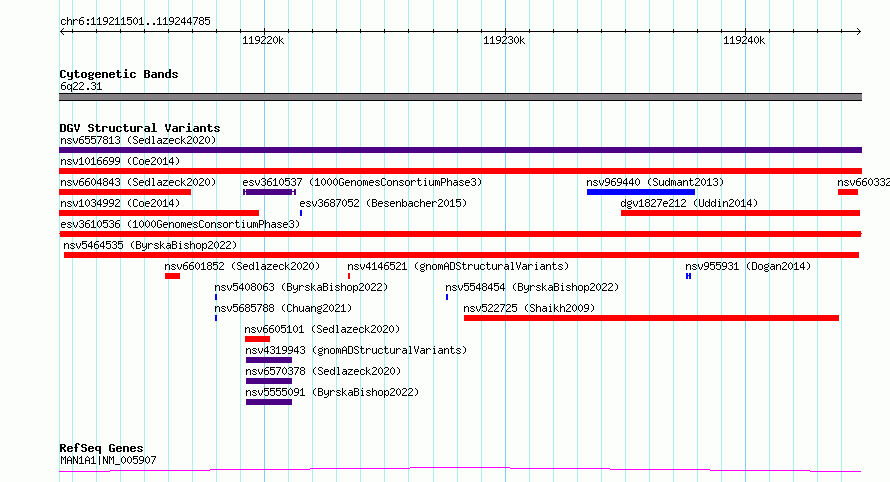Screen dimensions: 890x482
Task: Select the purple nsv6557813 variant bar
Action: pos(460,150)
